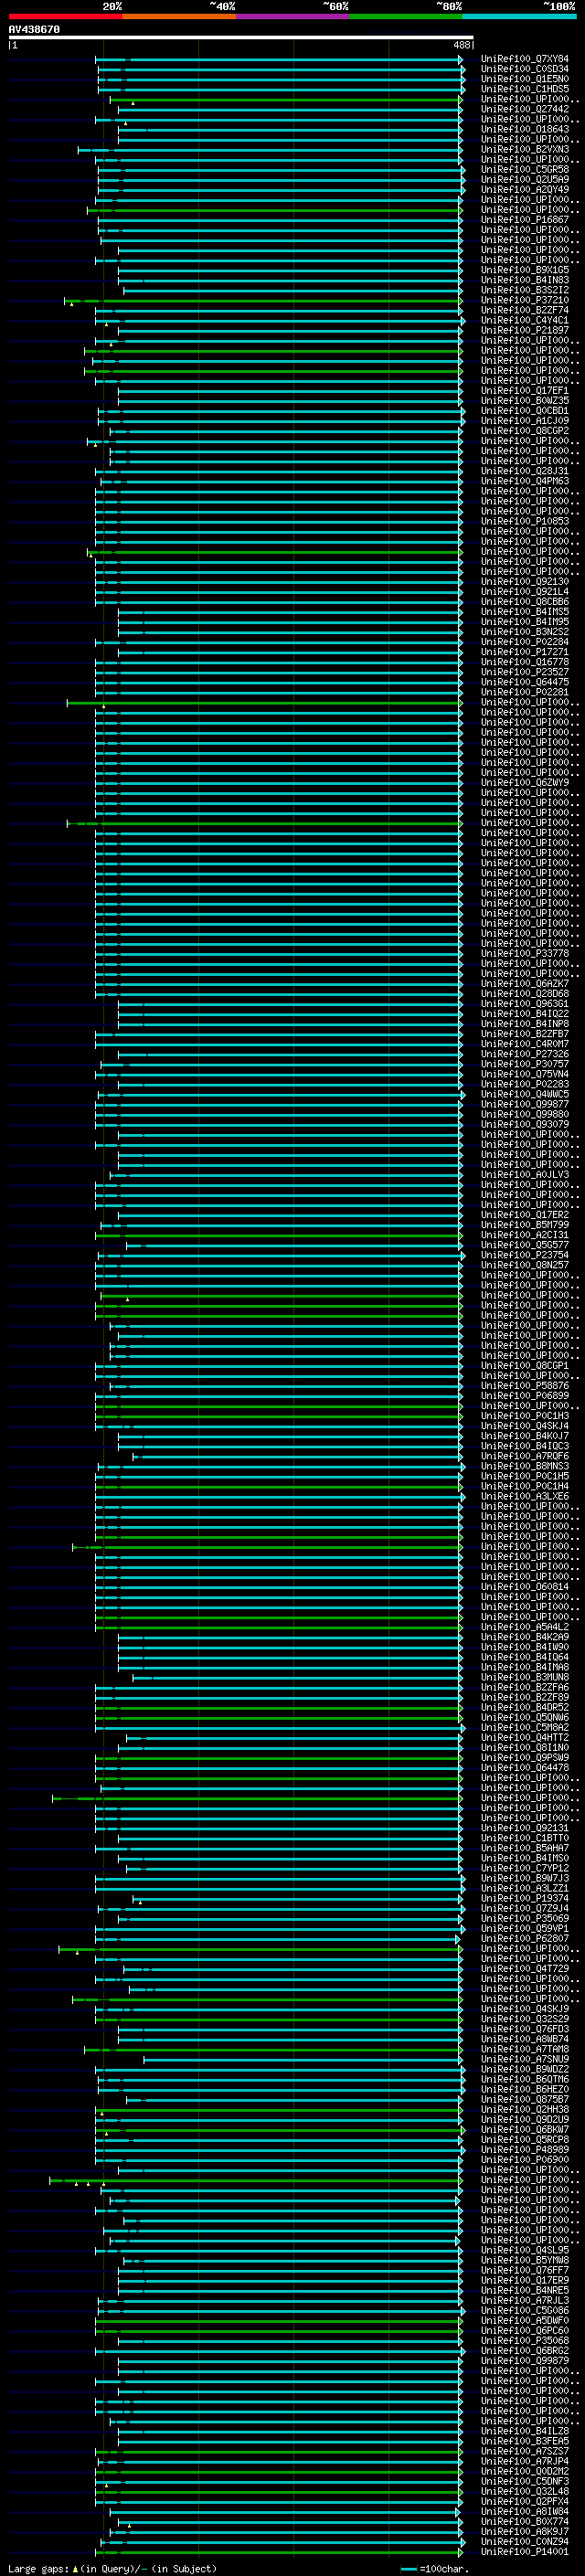
Task: Click the green alignment bar for UniRef100_P37210
Action: [264, 300]
